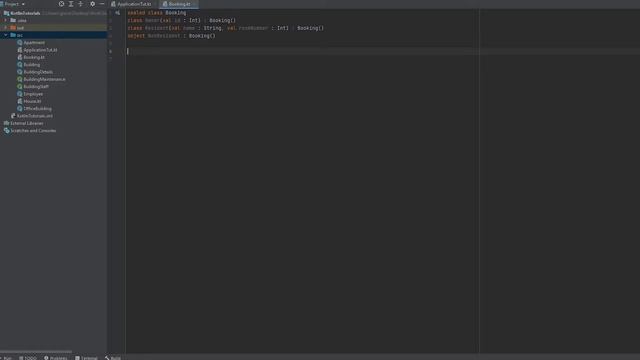Click the Employee class icon
Image resolution: width=640 pixels, height=360 pixels.
[x=20, y=94]
